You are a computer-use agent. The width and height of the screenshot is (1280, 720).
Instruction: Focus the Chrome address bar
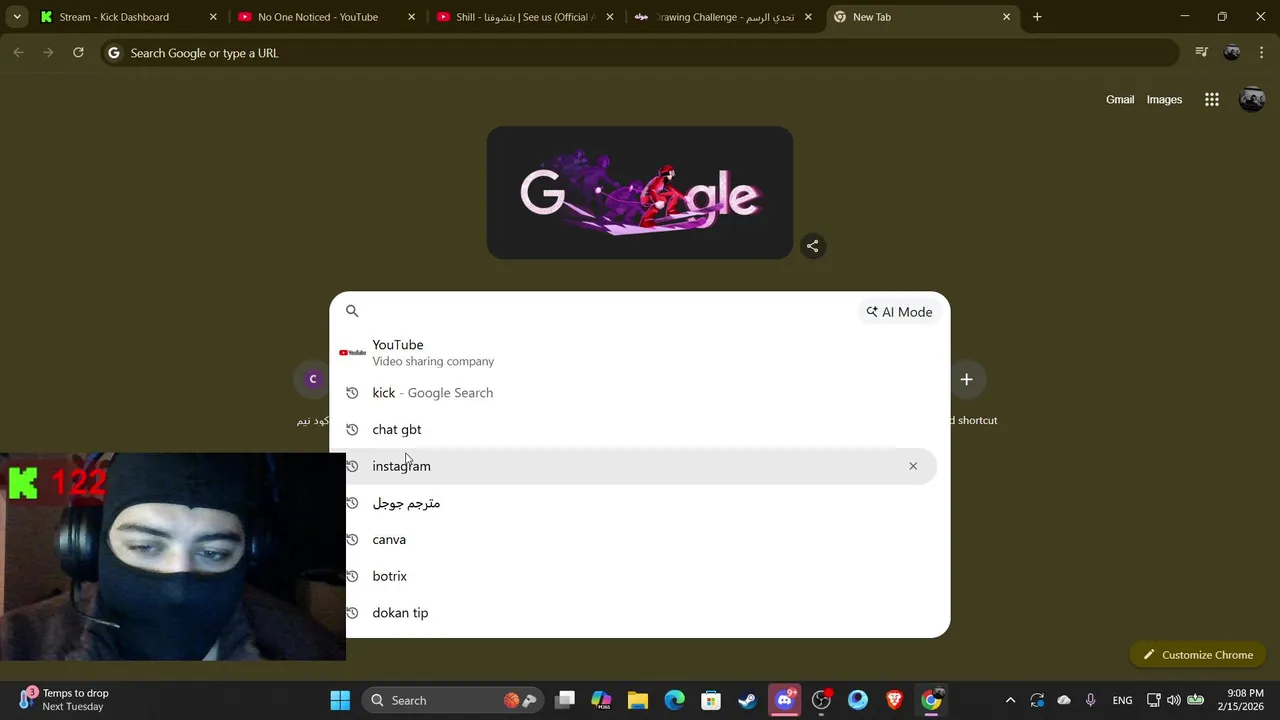(x=640, y=53)
